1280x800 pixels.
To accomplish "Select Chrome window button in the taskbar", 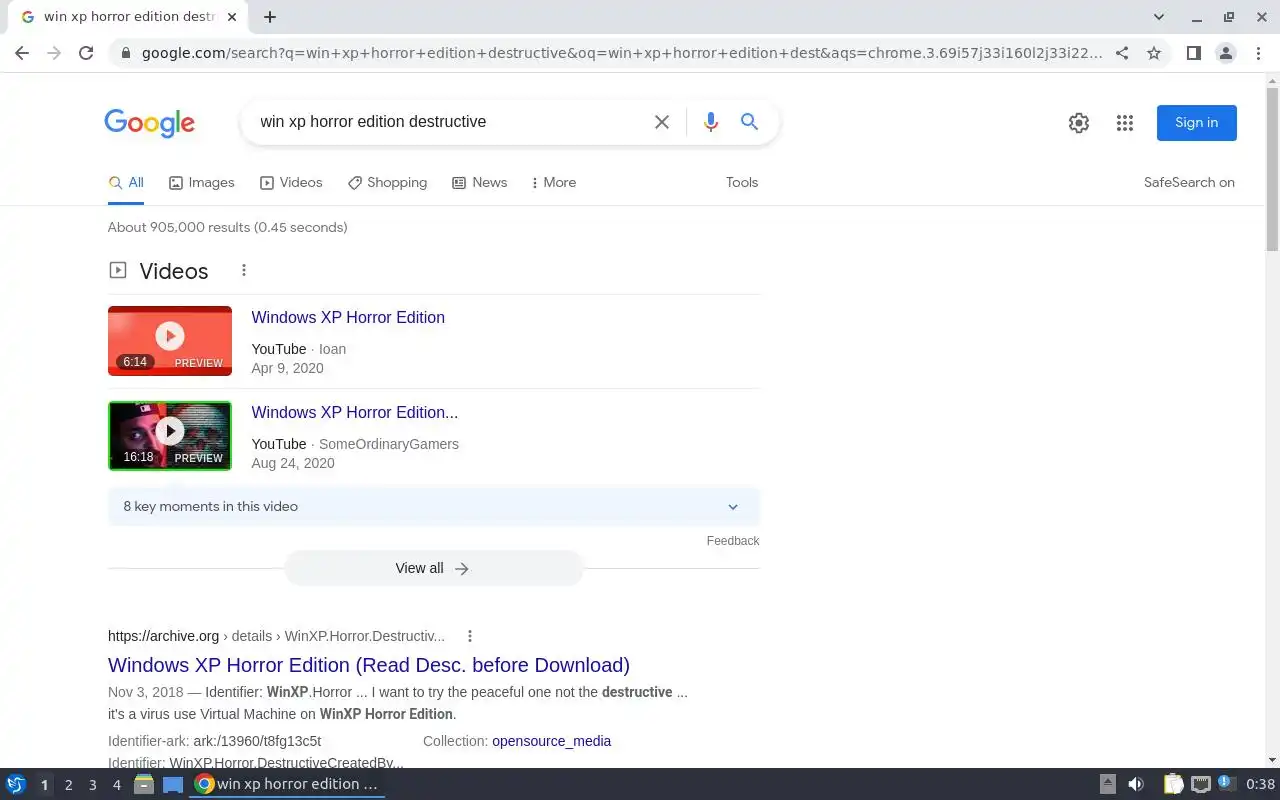I will tap(288, 784).
